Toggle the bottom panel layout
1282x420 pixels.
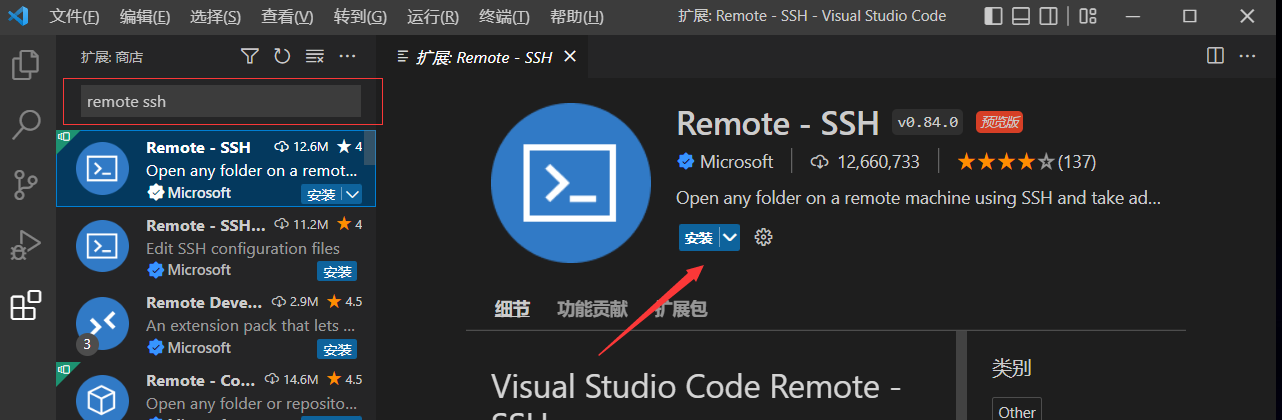tap(1021, 16)
